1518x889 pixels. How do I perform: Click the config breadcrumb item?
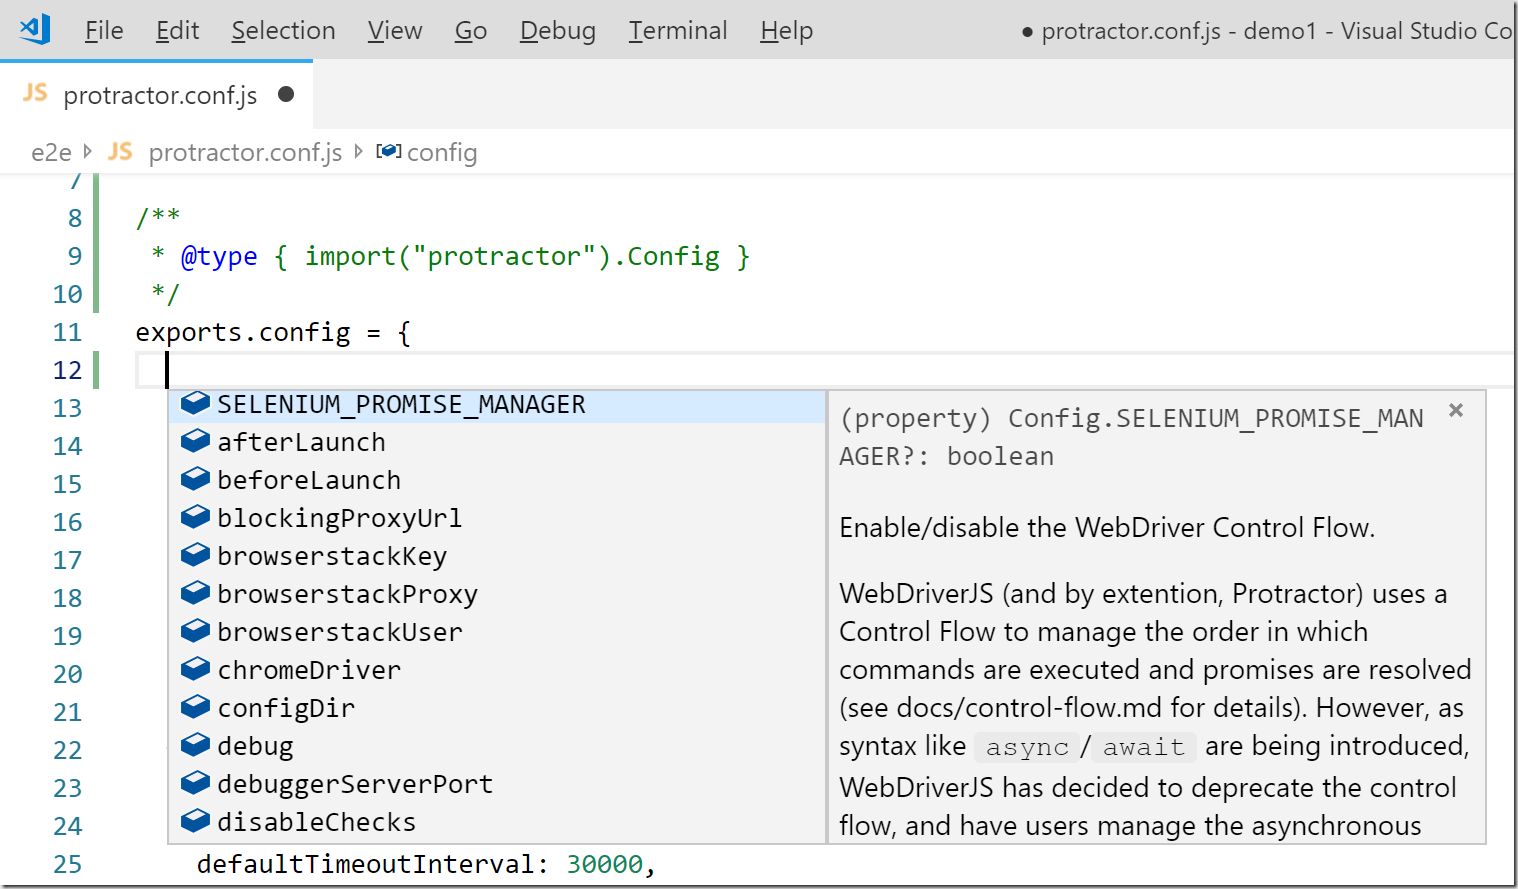(442, 152)
